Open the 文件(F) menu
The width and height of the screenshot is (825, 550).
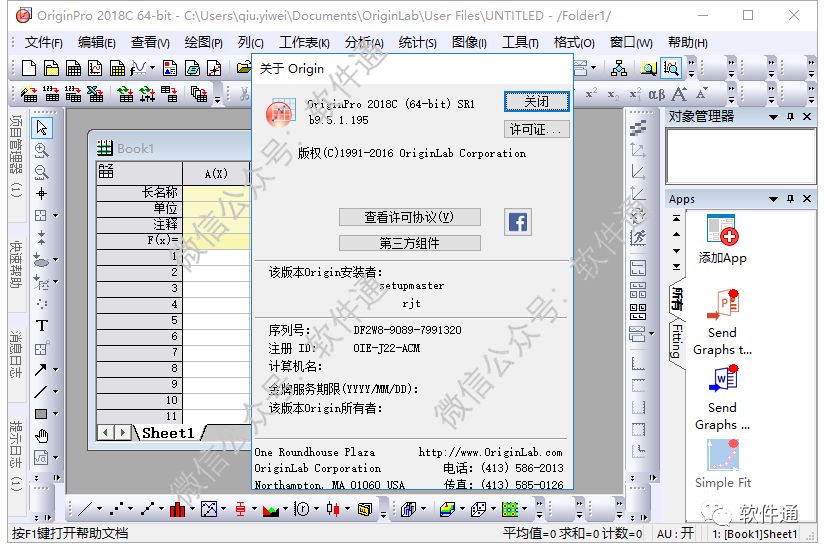tap(43, 42)
